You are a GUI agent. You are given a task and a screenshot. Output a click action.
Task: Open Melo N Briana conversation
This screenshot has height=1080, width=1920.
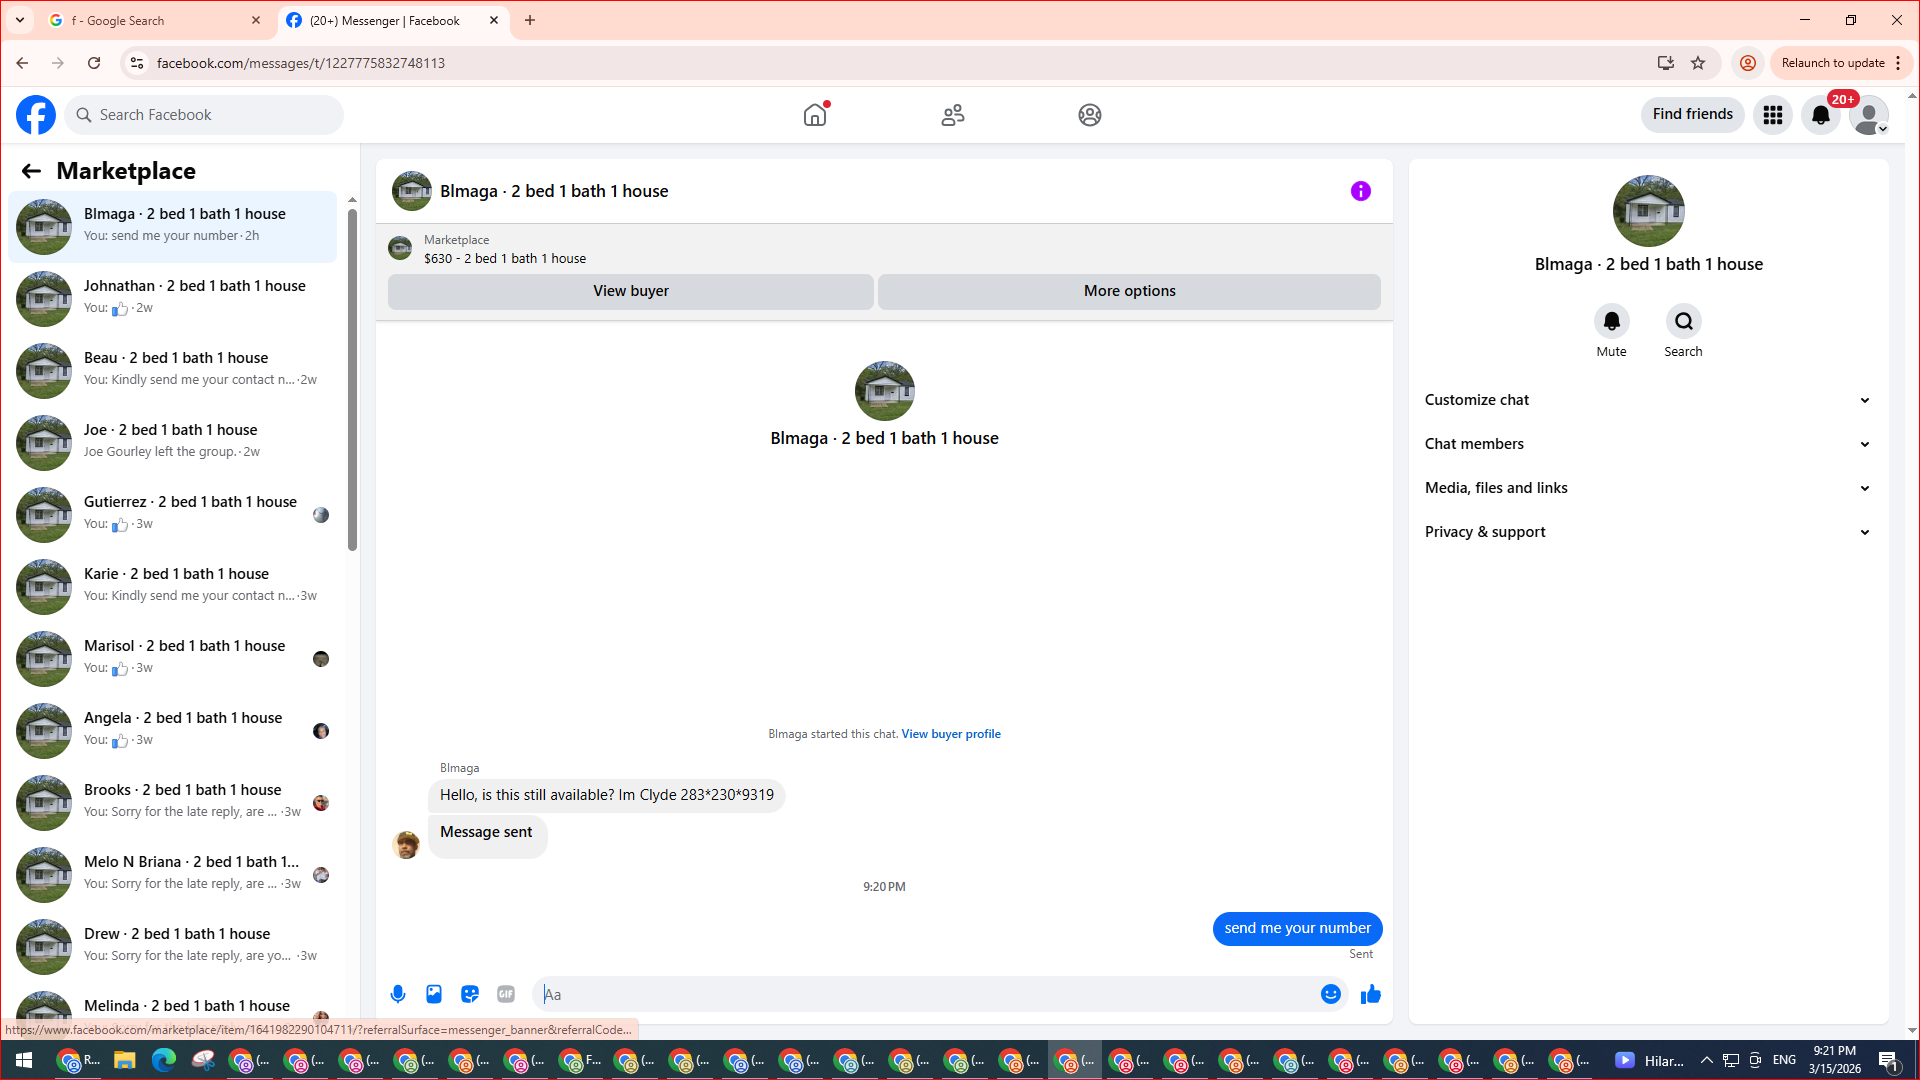point(173,874)
